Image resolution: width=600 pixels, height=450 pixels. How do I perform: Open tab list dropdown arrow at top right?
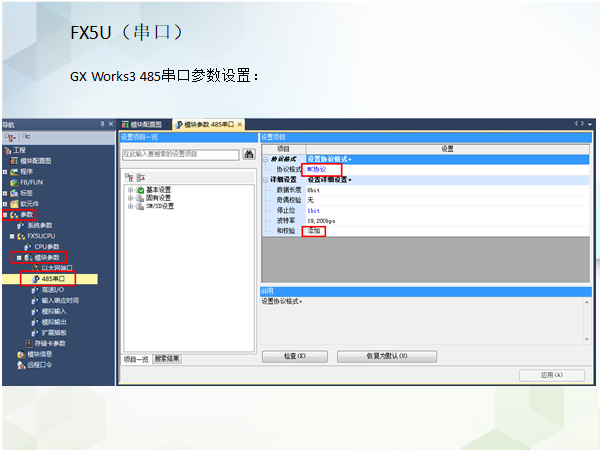pos(590,124)
